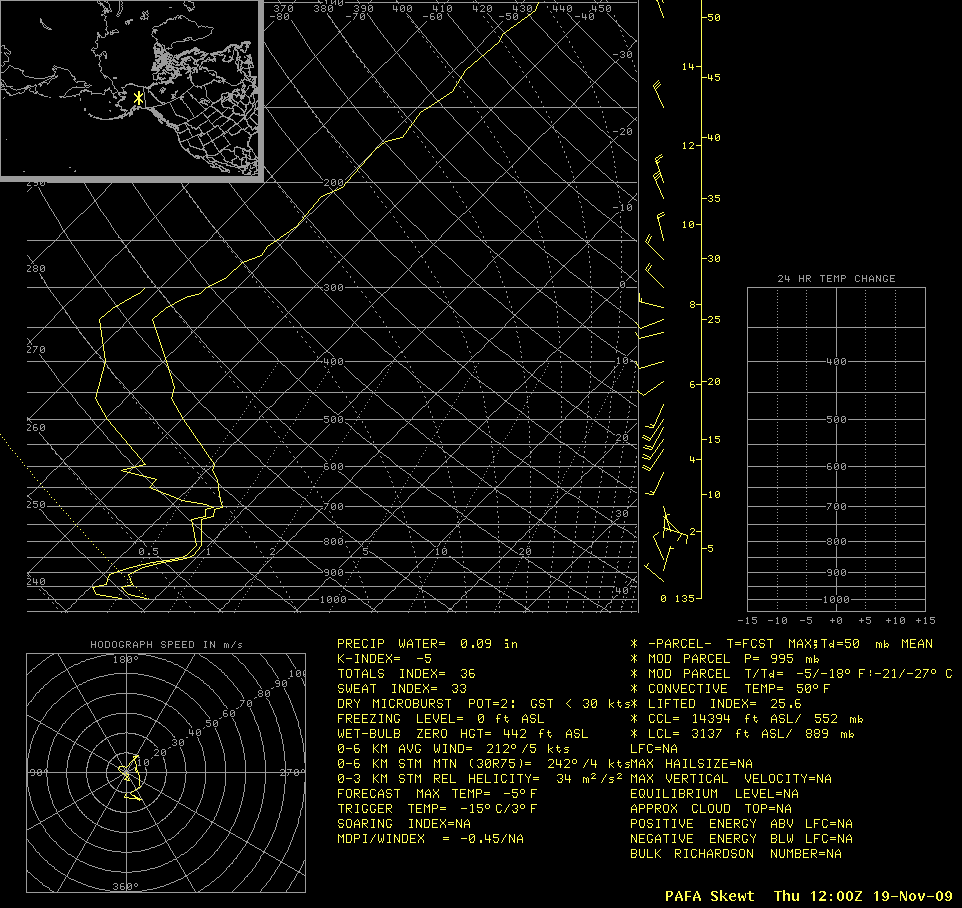Select the 270° label on the hodograph

tap(292, 772)
